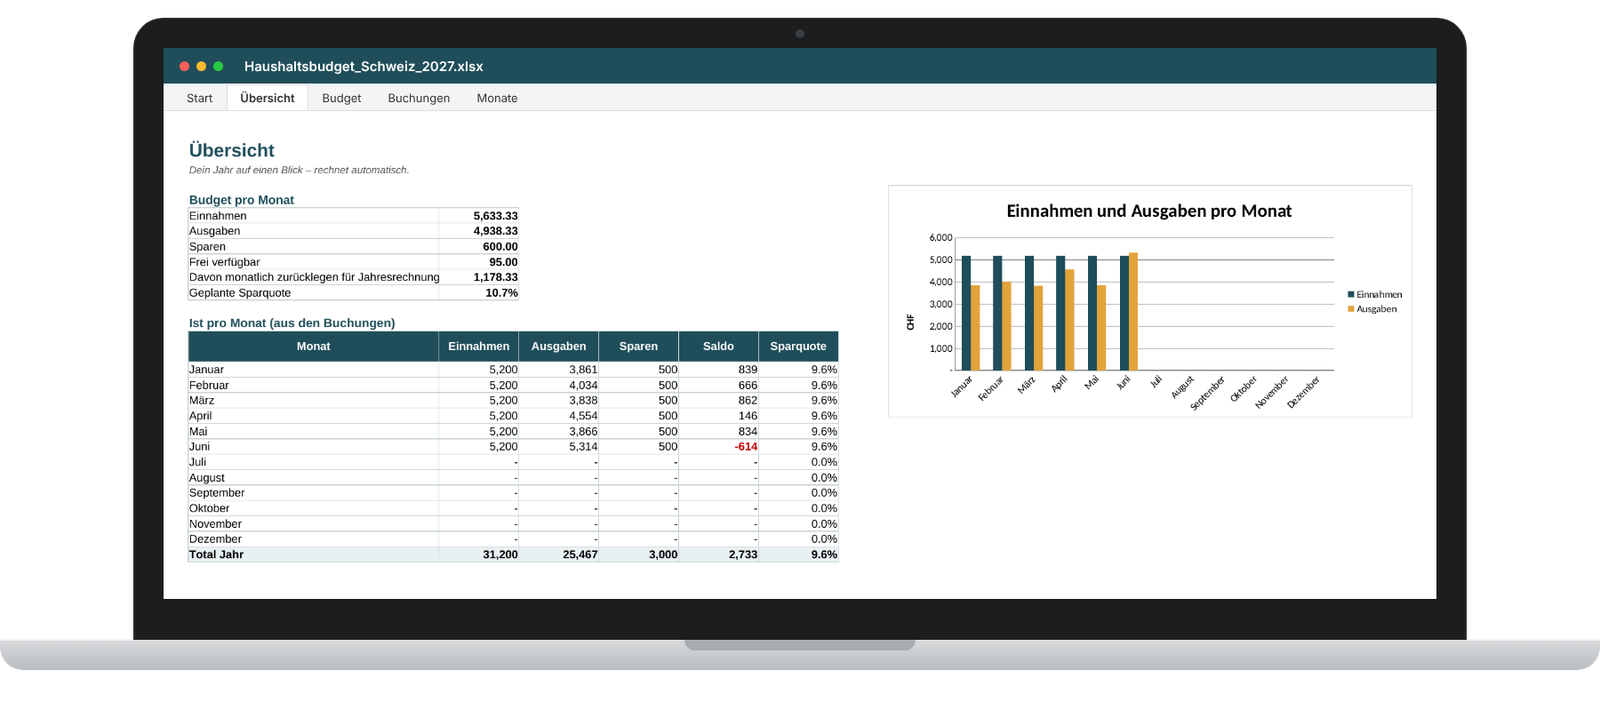Viewport: 1600px width, 702px height.
Task: Select the Januar row label
Action: coord(207,370)
